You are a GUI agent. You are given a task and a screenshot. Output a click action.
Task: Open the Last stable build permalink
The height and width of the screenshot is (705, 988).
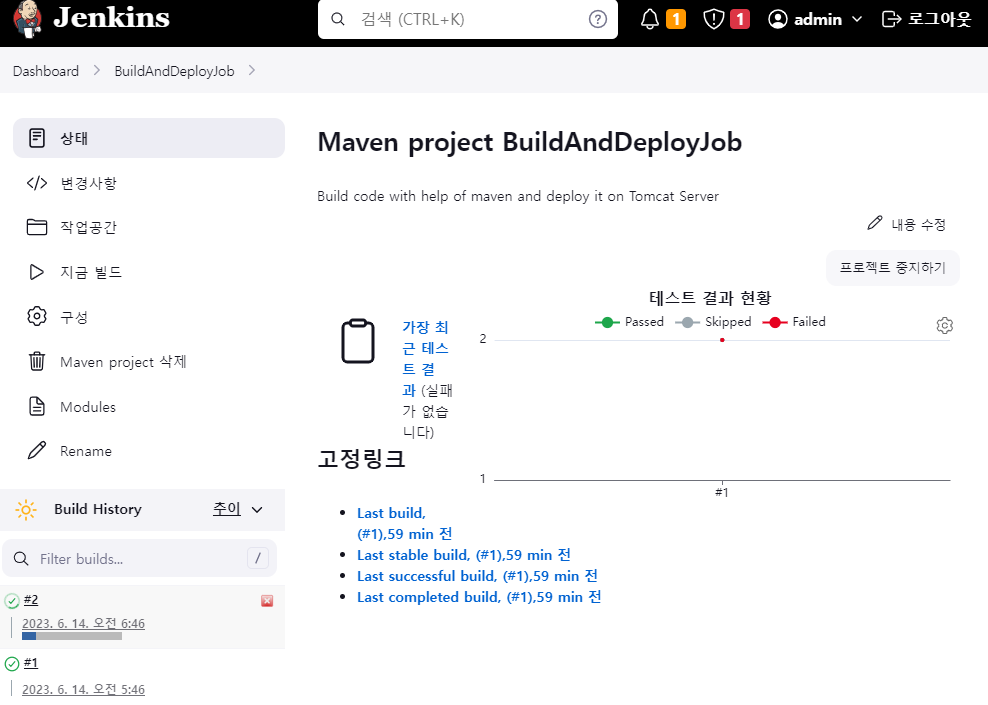click(x=464, y=555)
